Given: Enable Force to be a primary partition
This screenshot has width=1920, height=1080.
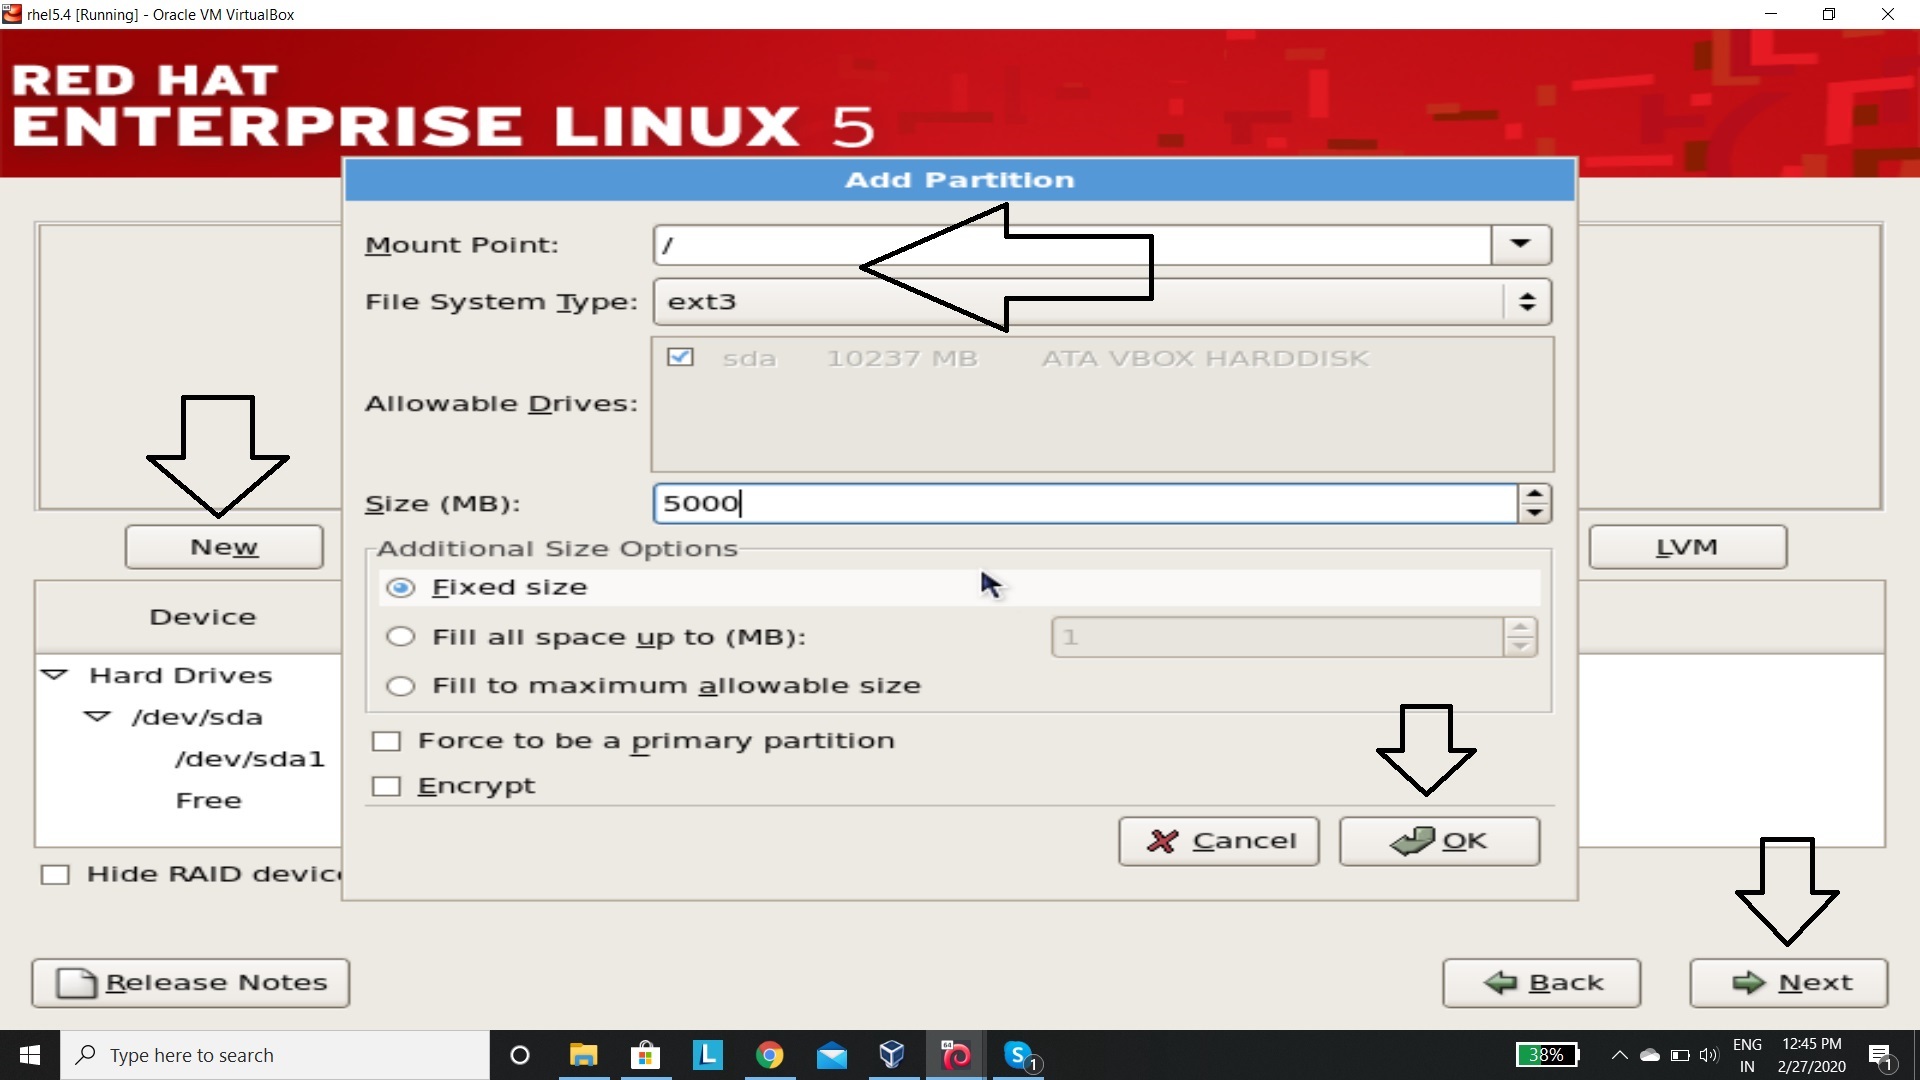Looking at the screenshot, I should [386, 741].
